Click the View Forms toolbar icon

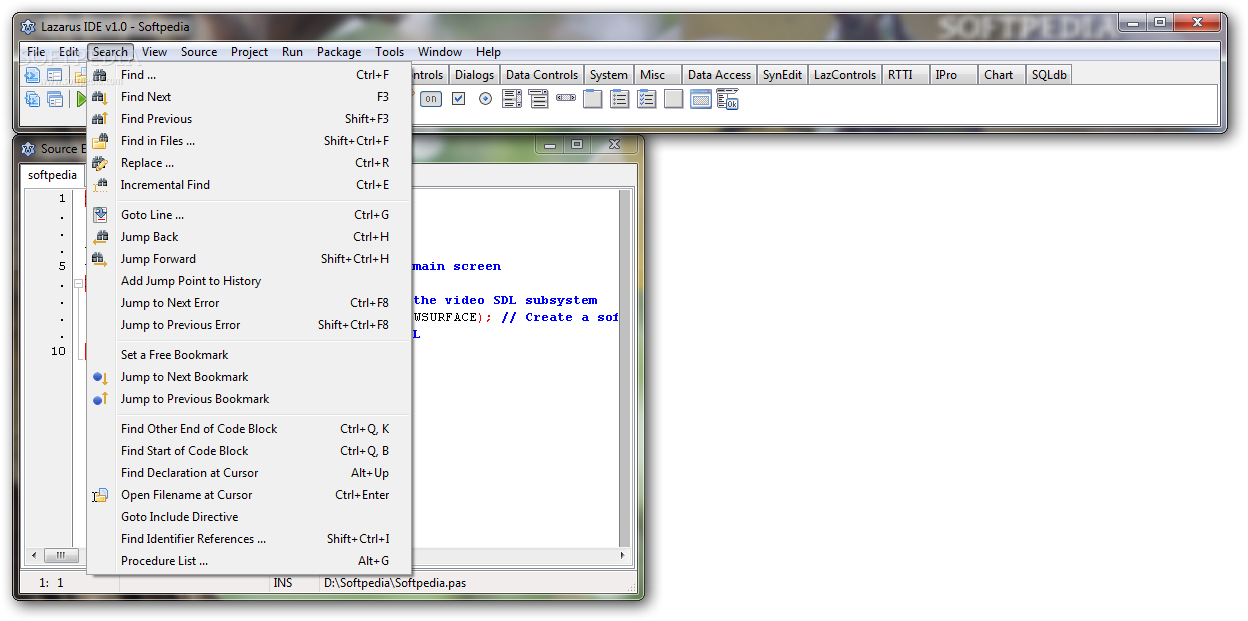pyautogui.click(x=55, y=99)
